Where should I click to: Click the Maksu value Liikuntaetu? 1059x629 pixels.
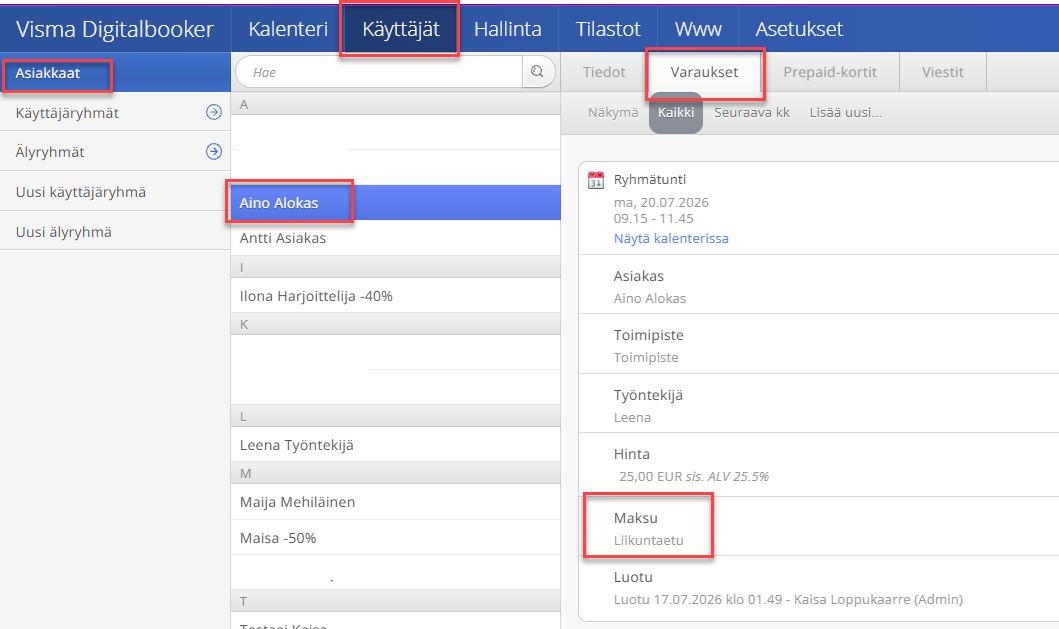[648, 540]
